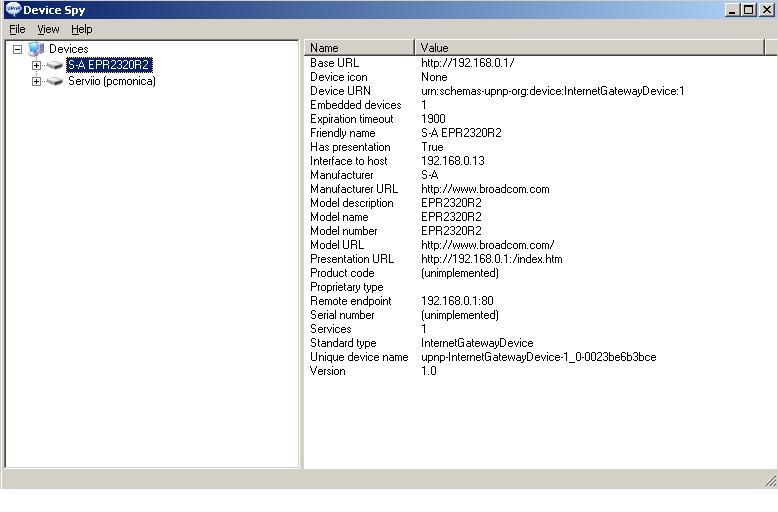Image resolution: width=778 pixels, height=512 pixels.
Task: Open the View menu
Action: tap(48, 29)
